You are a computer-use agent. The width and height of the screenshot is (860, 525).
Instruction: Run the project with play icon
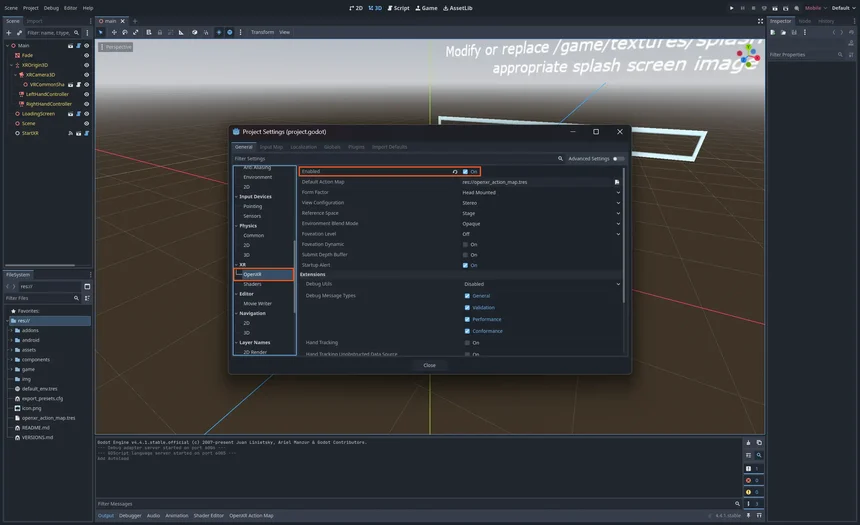coord(731,8)
